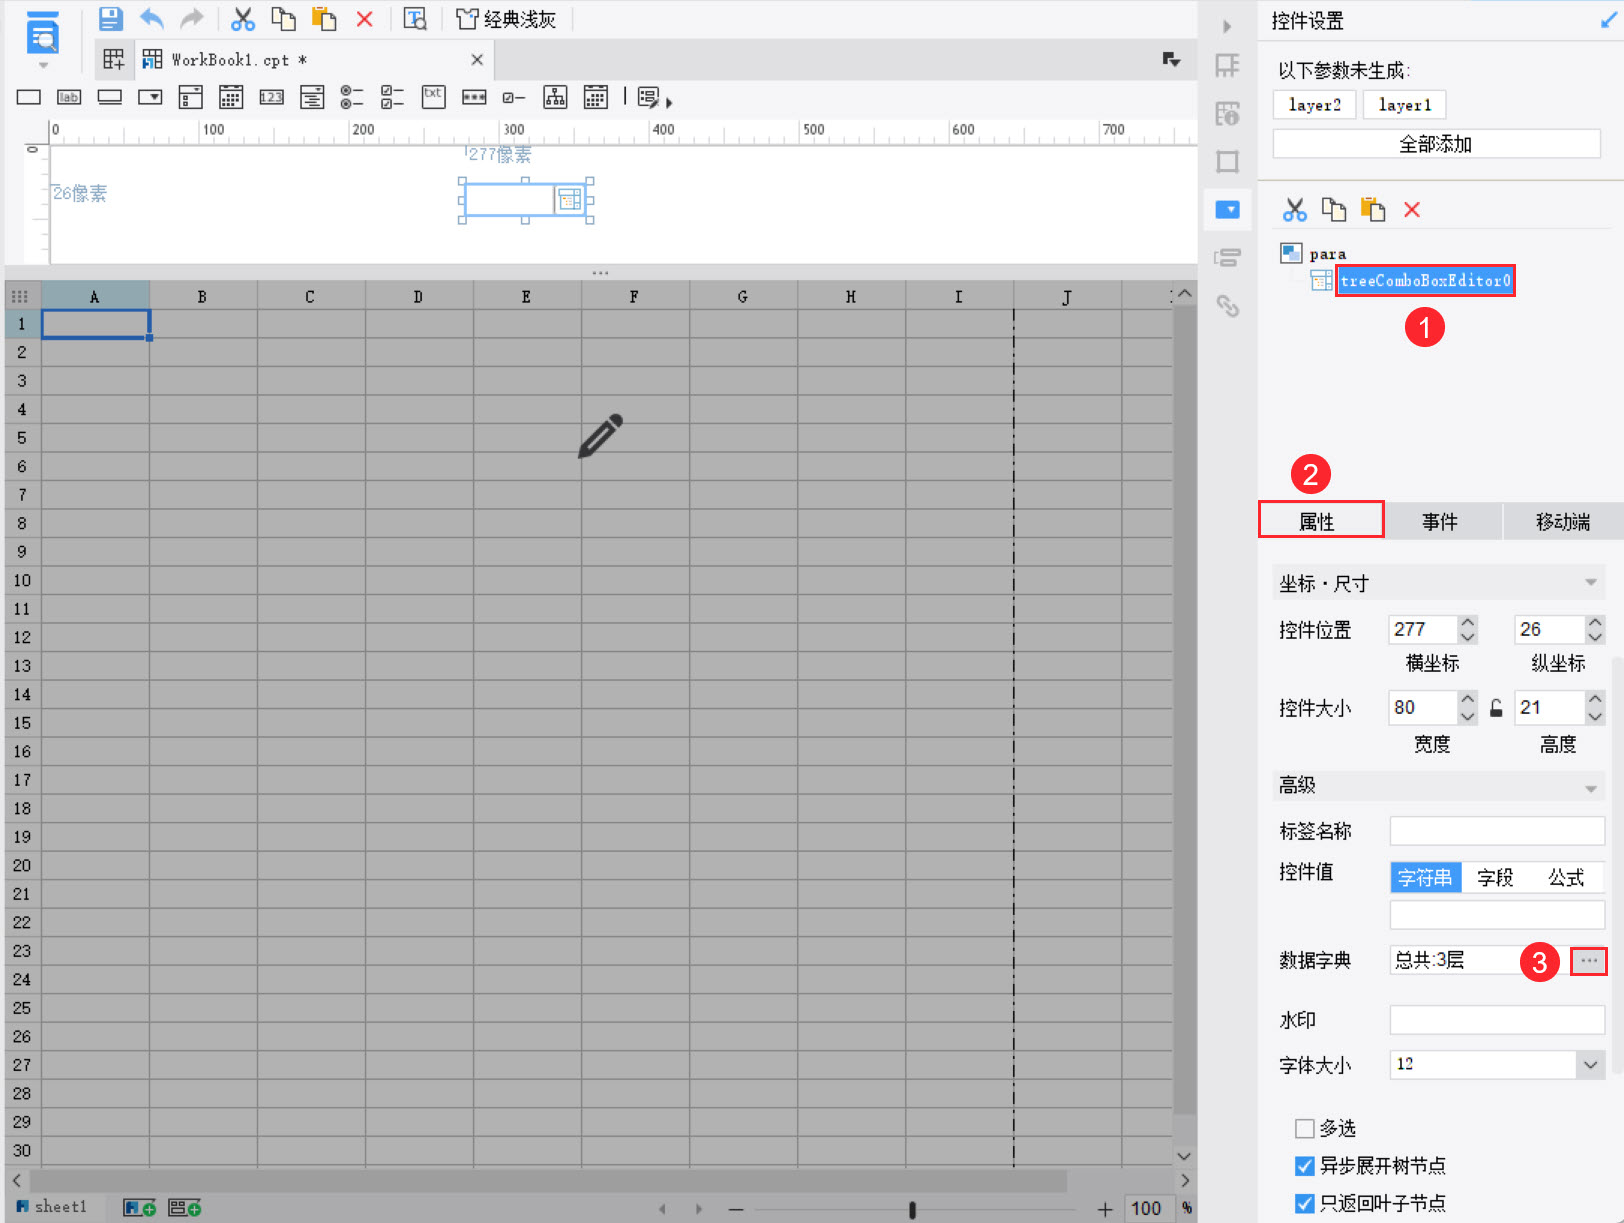Image resolution: width=1624 pixels, height=1223 pixels.
Task: Click the zoom in plus button
Action: 1104,1209
